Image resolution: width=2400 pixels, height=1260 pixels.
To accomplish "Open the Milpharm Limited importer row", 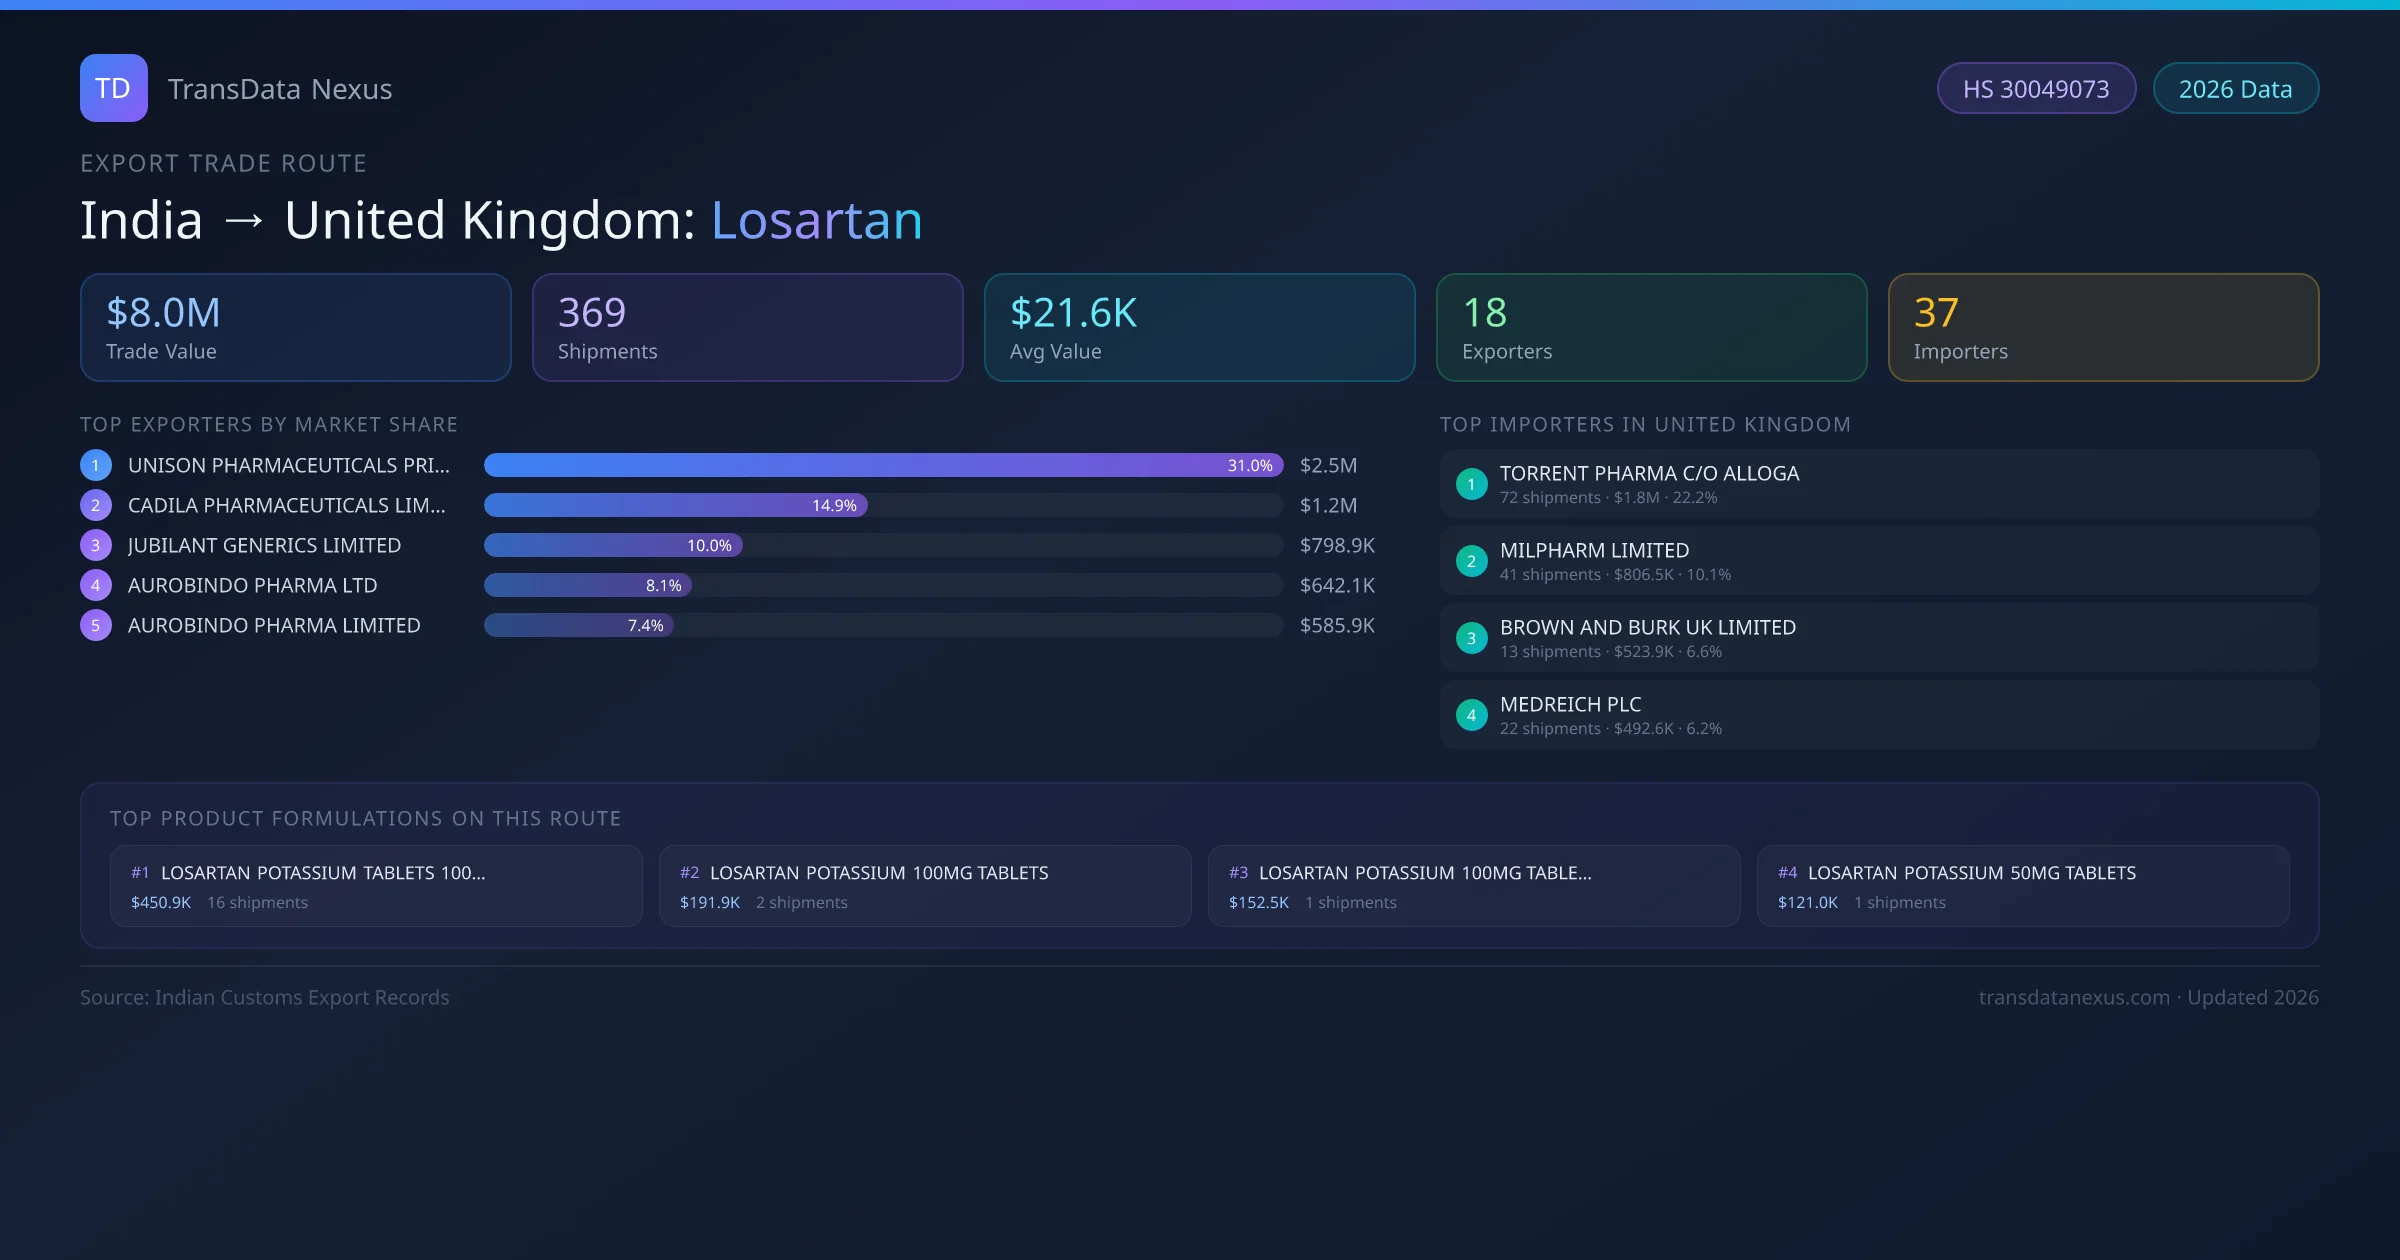I will [x=1878, y=561].
